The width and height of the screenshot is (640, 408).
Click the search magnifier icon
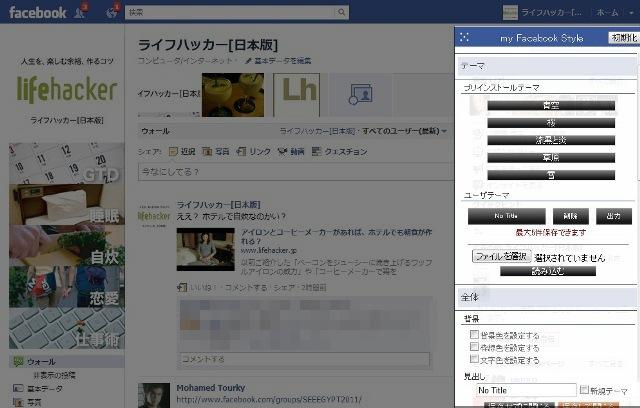[342, 12]
